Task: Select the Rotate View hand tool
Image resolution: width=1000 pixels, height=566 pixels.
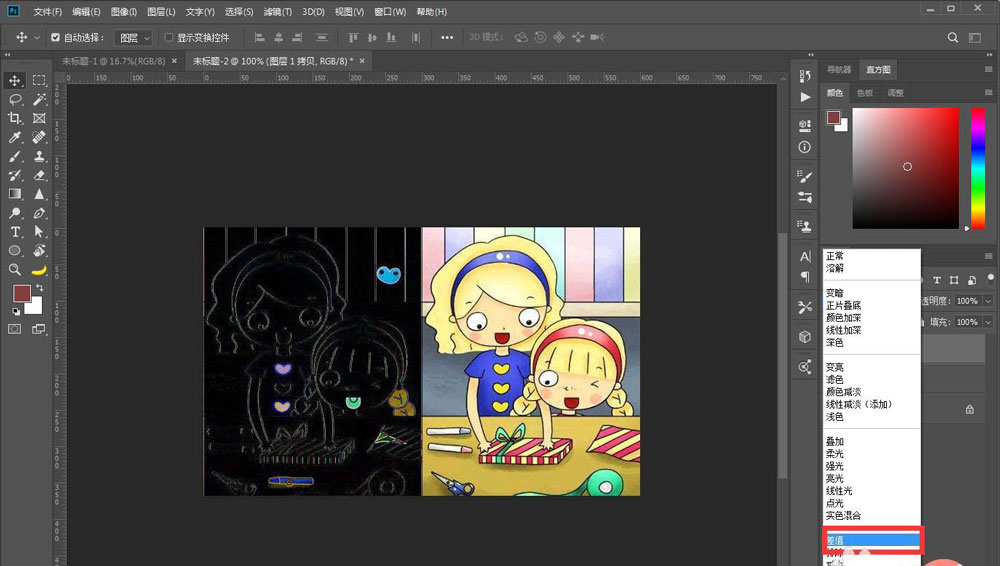Action: [40, 251]
